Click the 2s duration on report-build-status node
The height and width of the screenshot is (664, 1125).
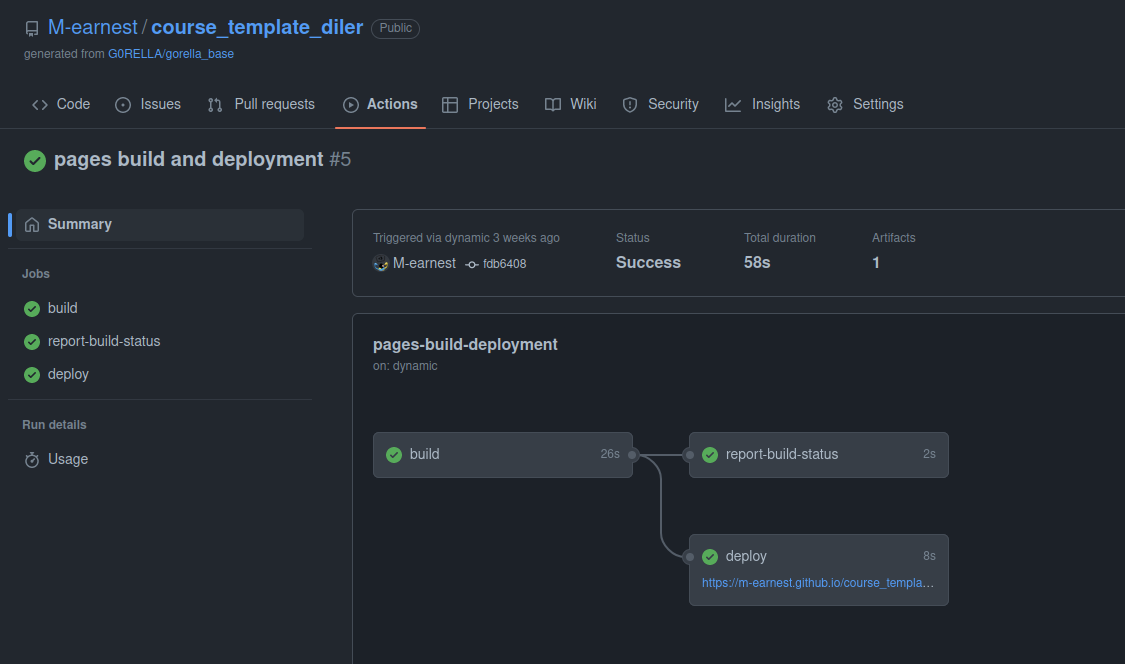929,454
